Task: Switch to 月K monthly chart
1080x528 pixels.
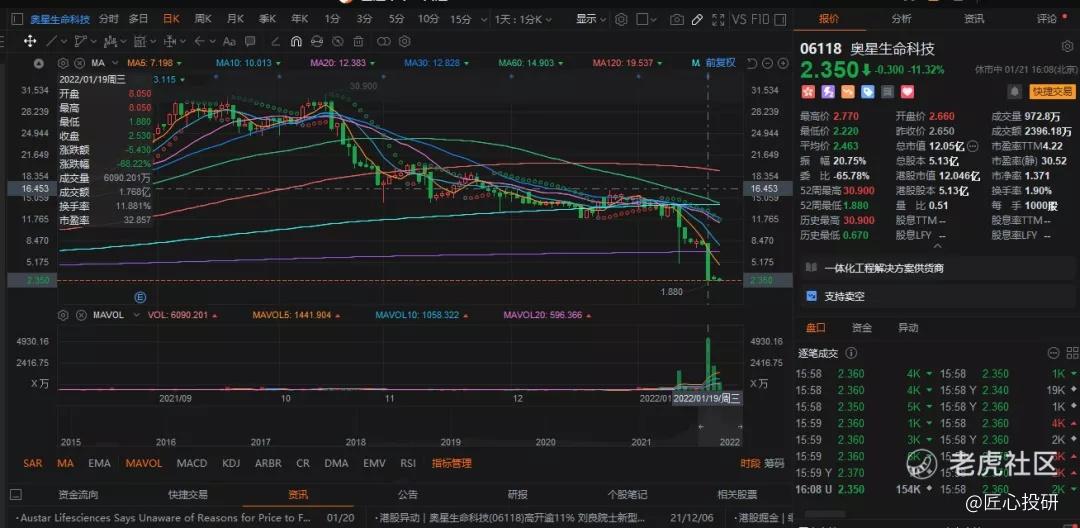Action: pyautogui.click(x=235, y=19)
